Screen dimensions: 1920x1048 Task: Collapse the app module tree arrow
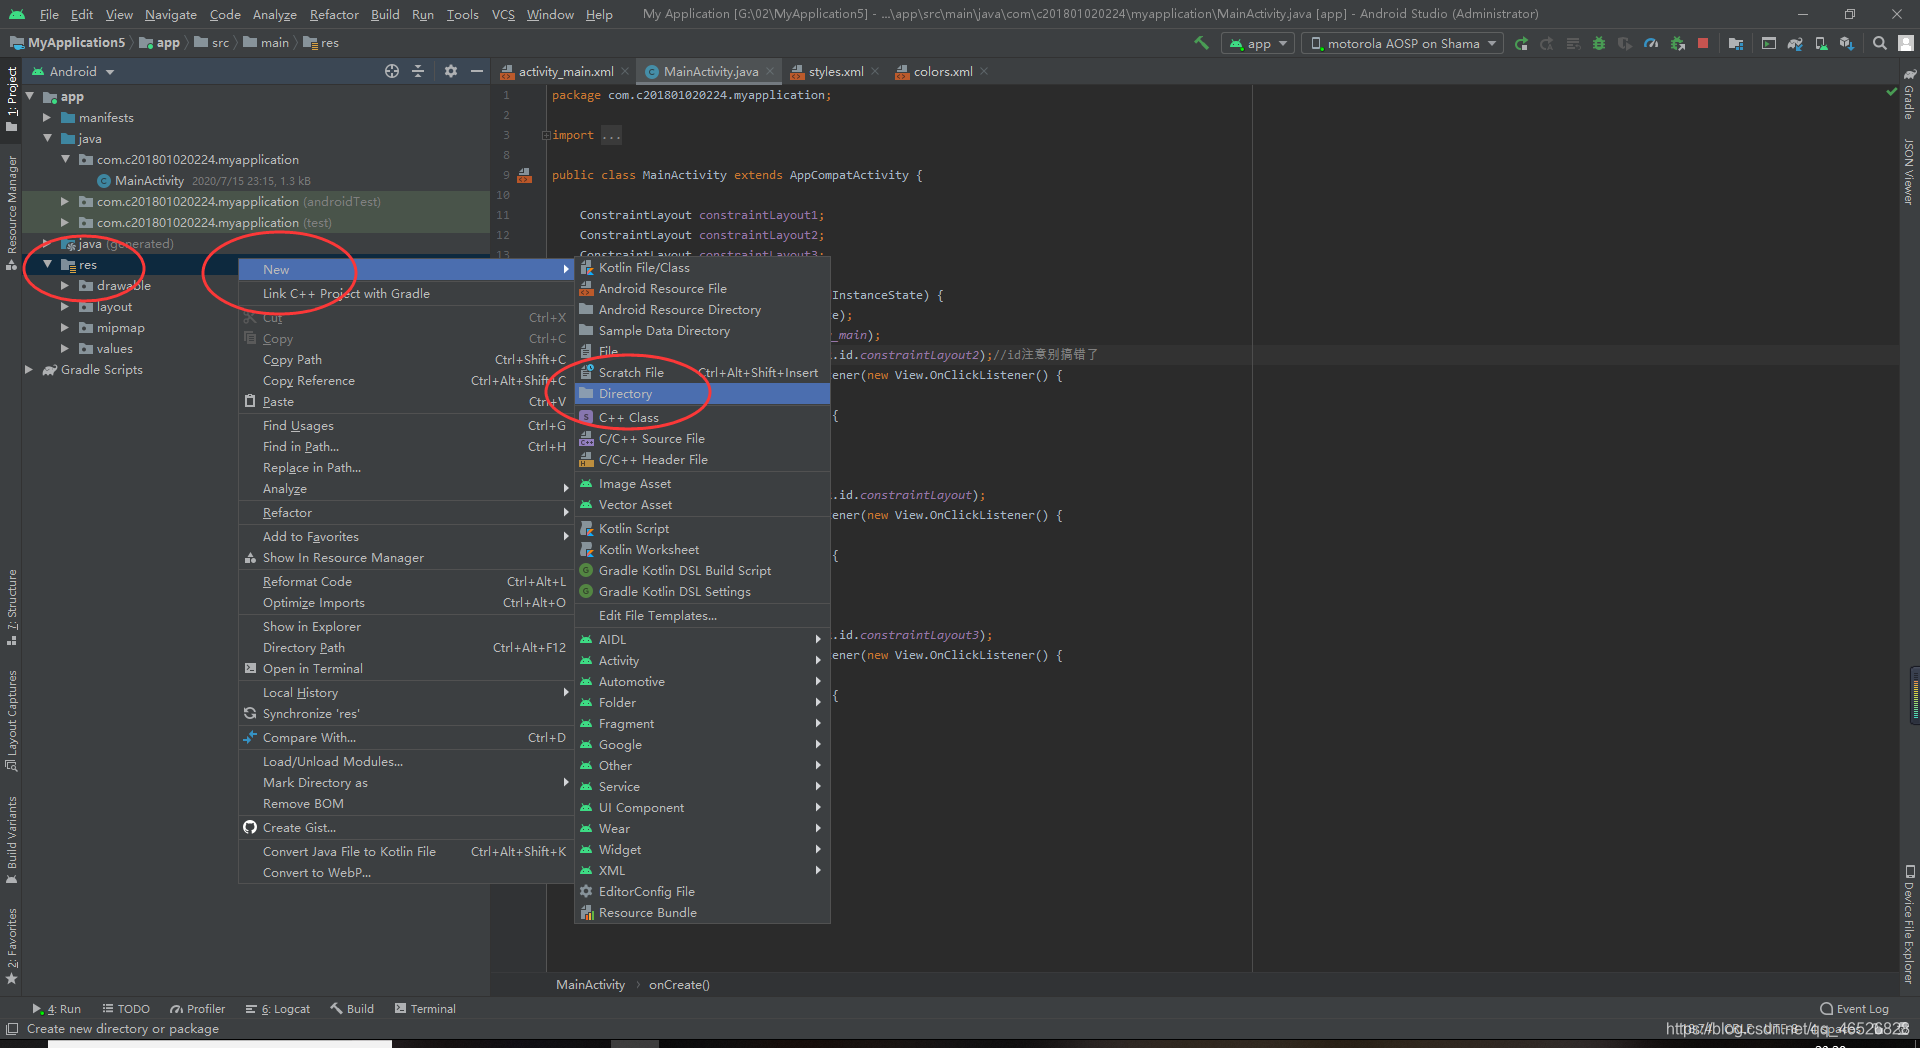click(x=29, y=97)
